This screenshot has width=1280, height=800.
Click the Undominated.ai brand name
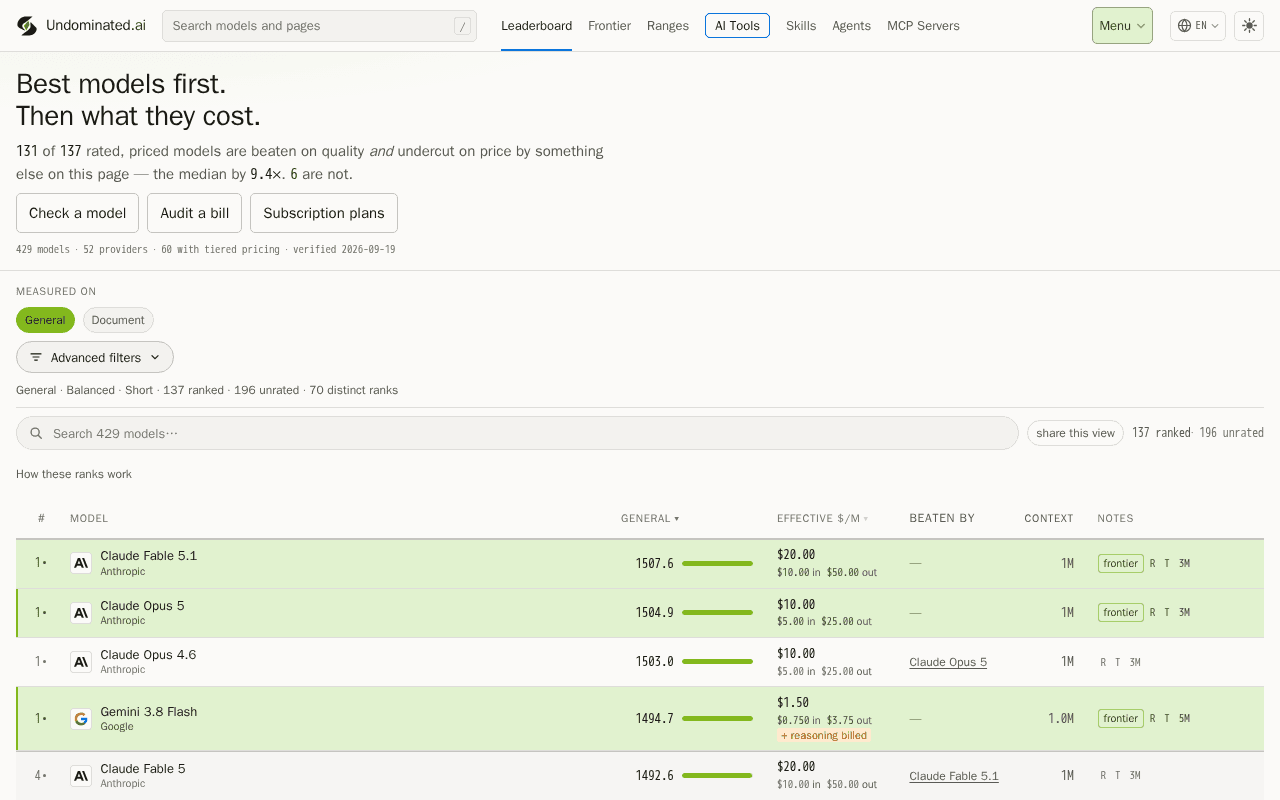click(x=96, y=26)
